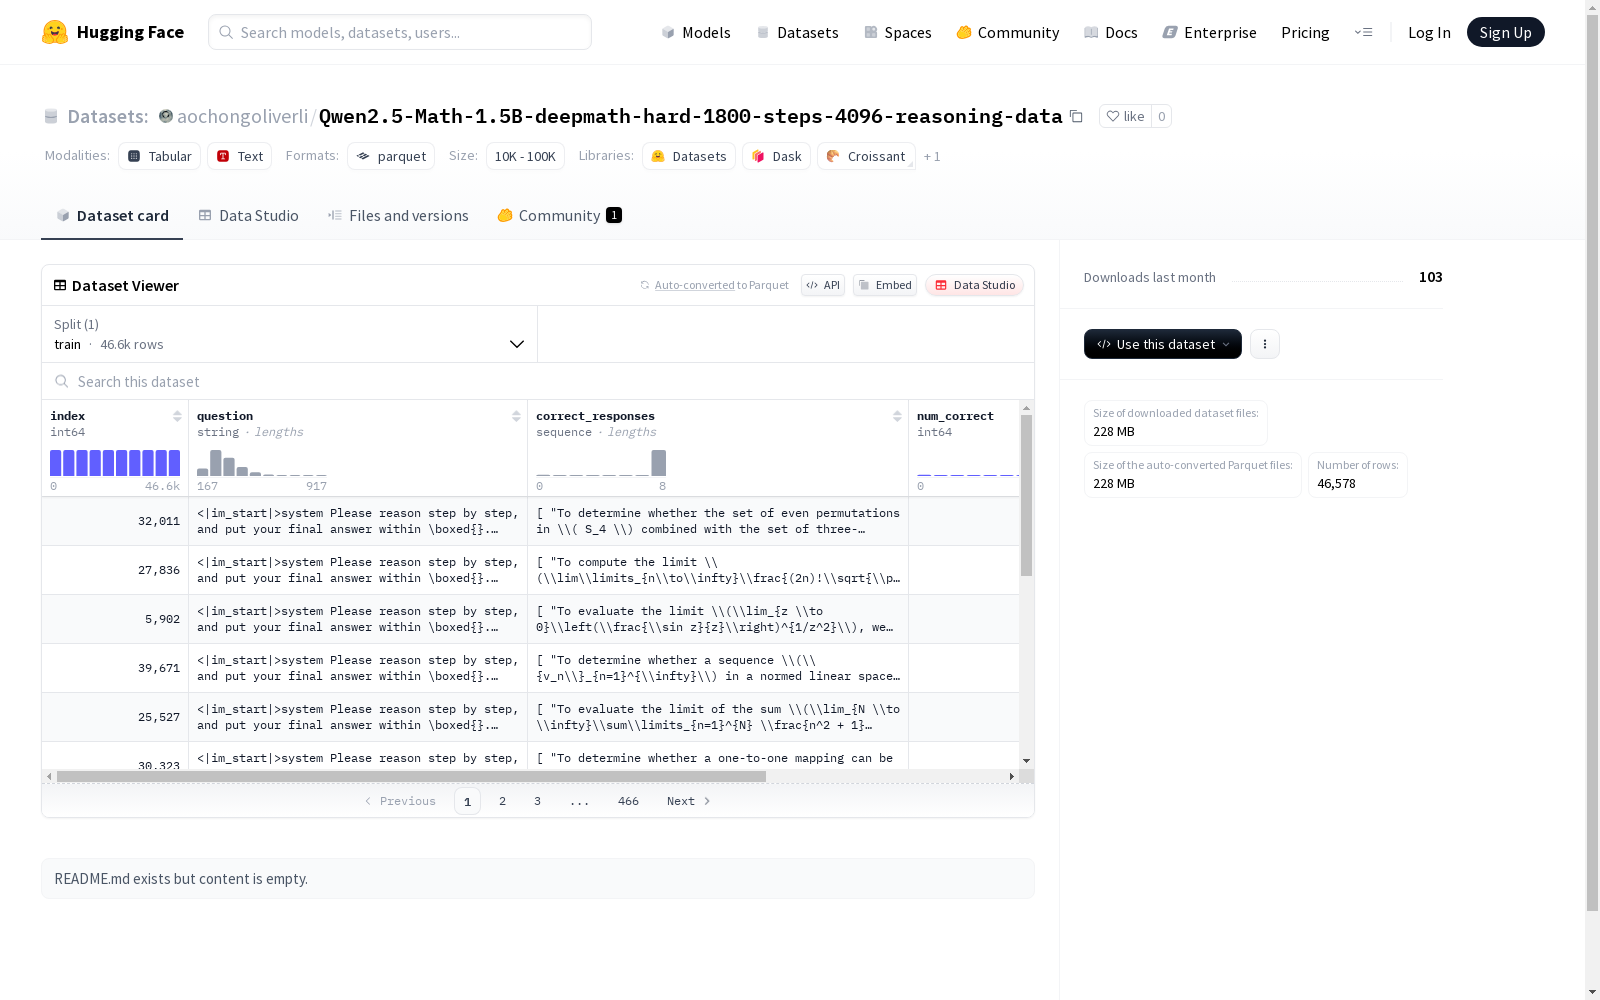Viewport: 1600px width, 1000px height.
Task: Click the table scroll down arrow
Action: pyautogui.click(x=1026, y=761)
